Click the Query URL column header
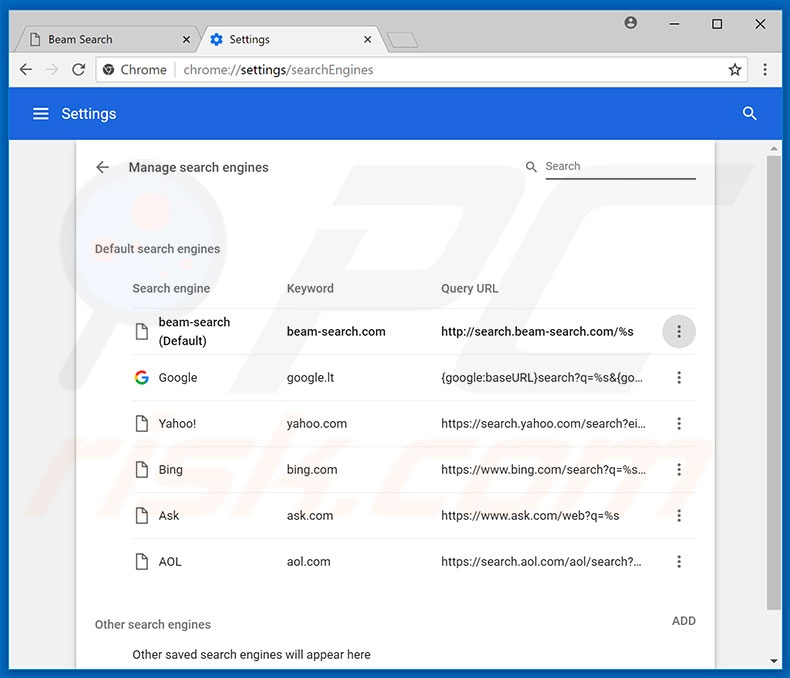 (470, 288)
